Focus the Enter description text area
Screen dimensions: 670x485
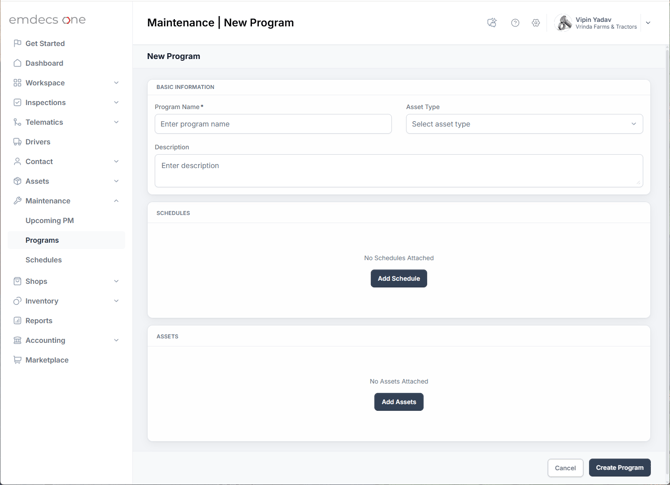(x=399, y=171)
